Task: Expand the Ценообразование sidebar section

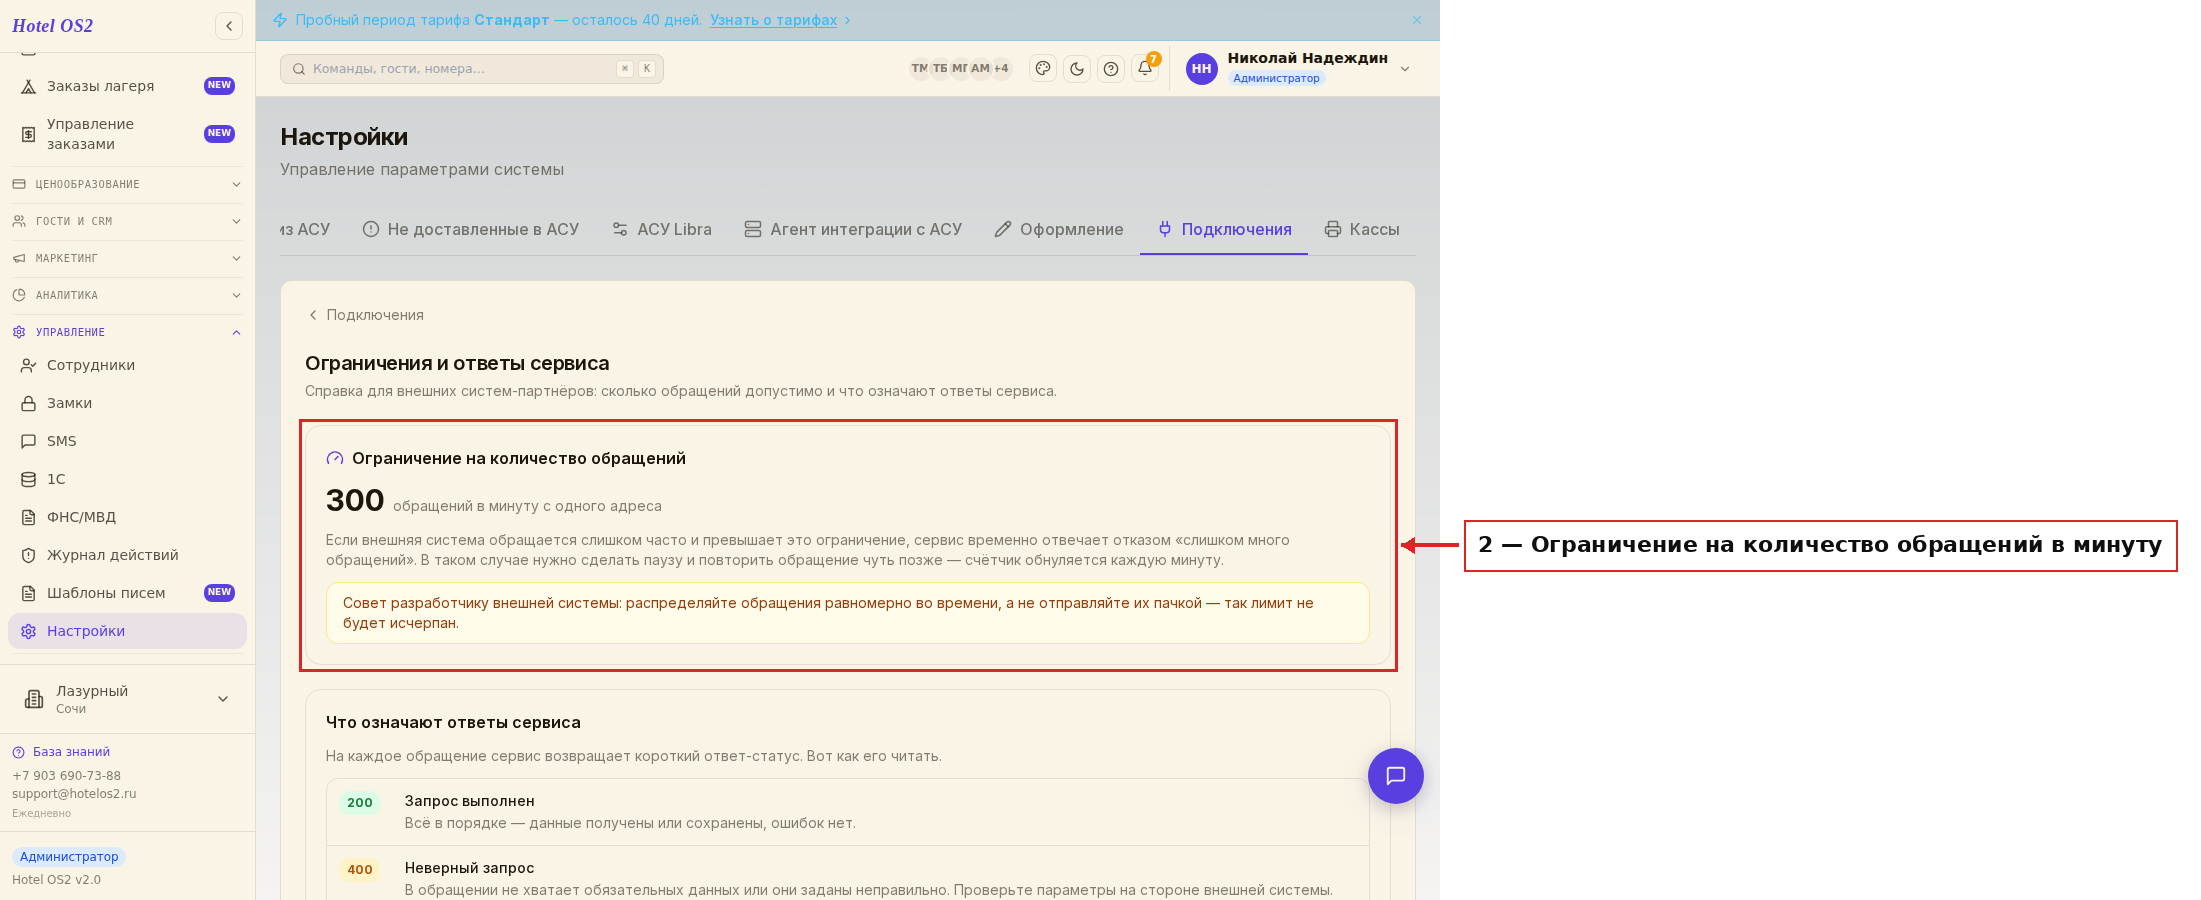Action: pyautogui.click(x=127, y=184)
